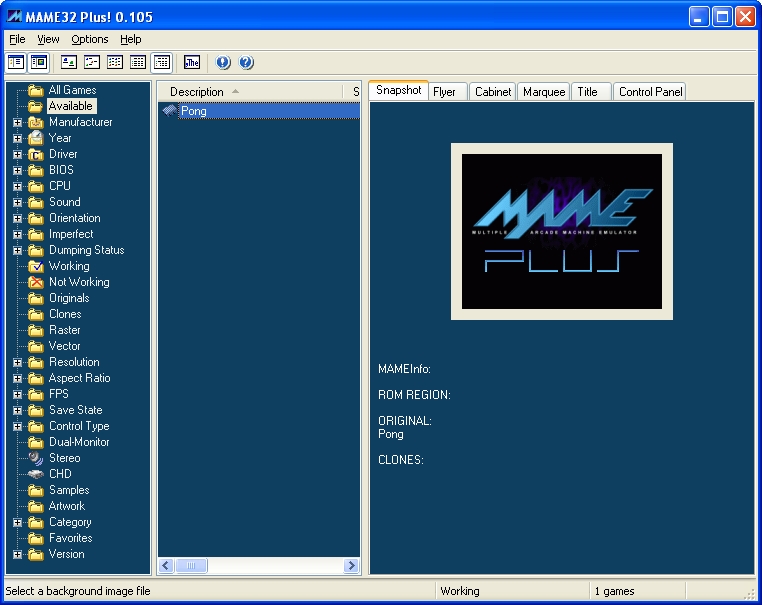
Task: Sort by the Description column header
Action: click(197, 92)
